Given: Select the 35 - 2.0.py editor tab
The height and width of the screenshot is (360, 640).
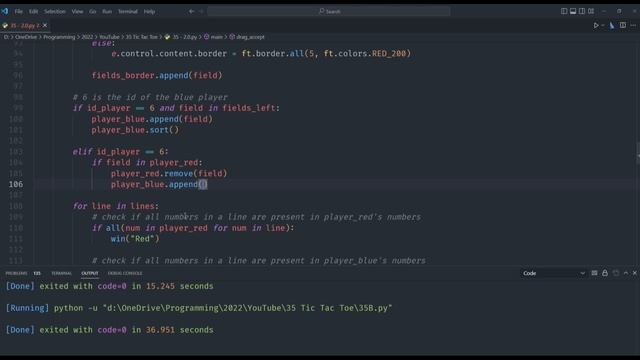Looking at the screenshot, I should (24, 25).
